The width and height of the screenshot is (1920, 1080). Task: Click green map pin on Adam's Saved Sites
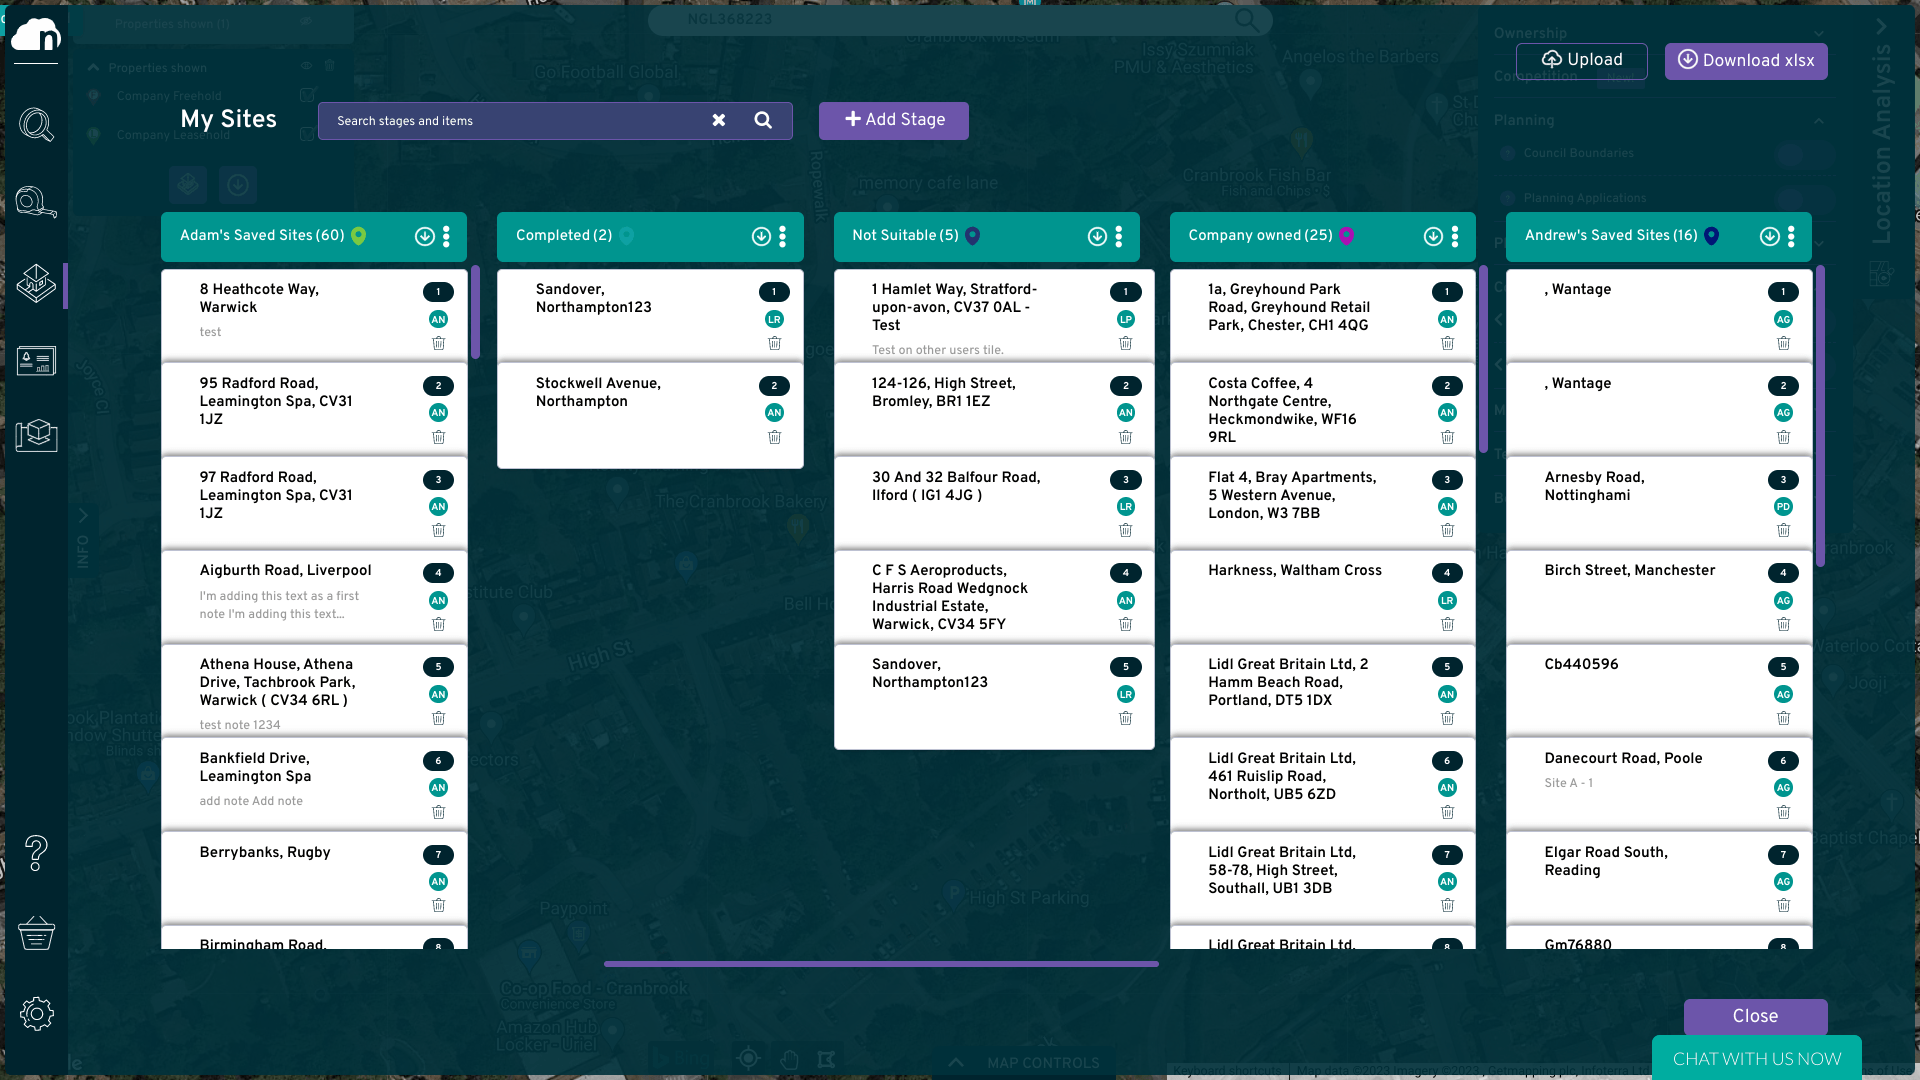(359, 236)
